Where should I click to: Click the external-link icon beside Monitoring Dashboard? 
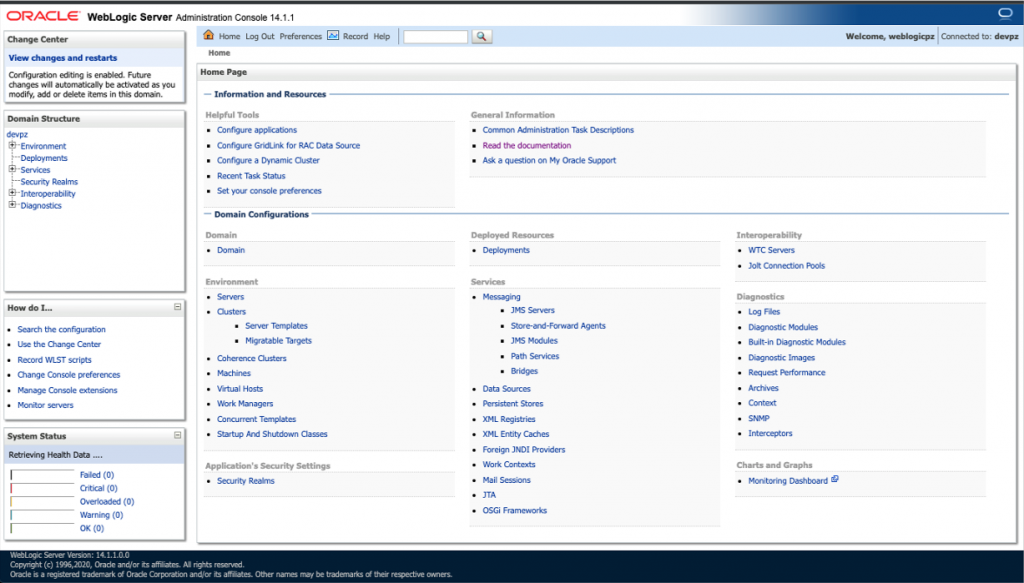point(835,480)
